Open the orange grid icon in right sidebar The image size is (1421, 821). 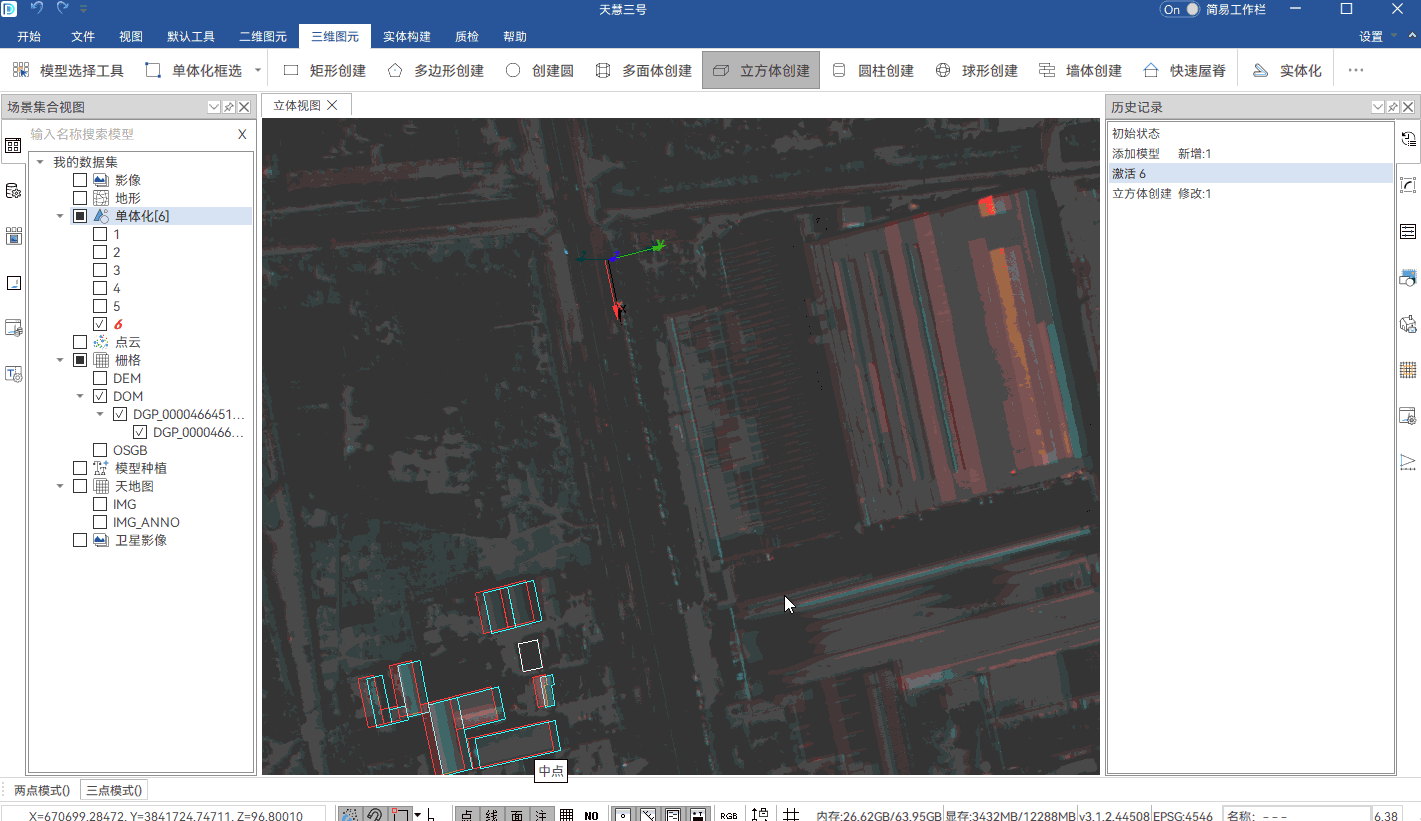click(x=1408, y=370)
